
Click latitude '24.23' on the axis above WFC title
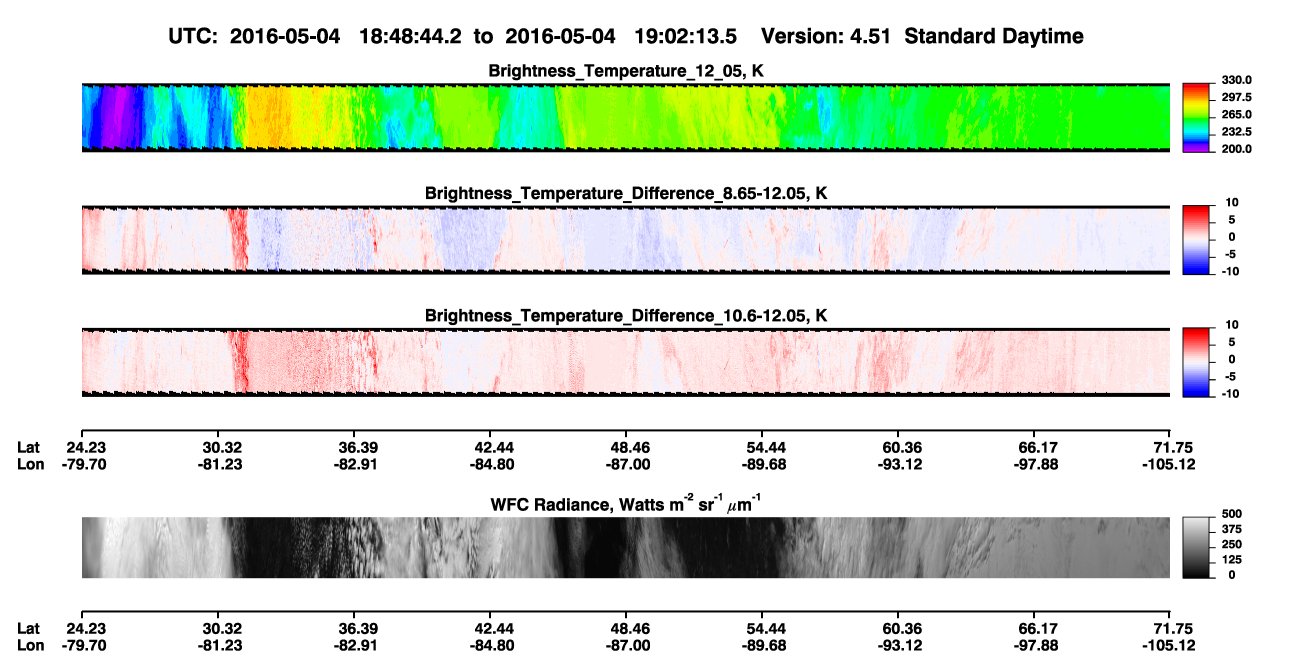[x=87, y=447]
